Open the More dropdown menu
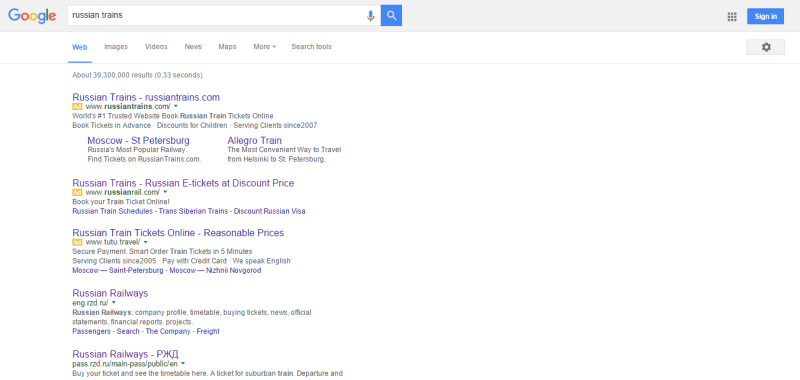 pyautogui.click(x=264, y=47)
